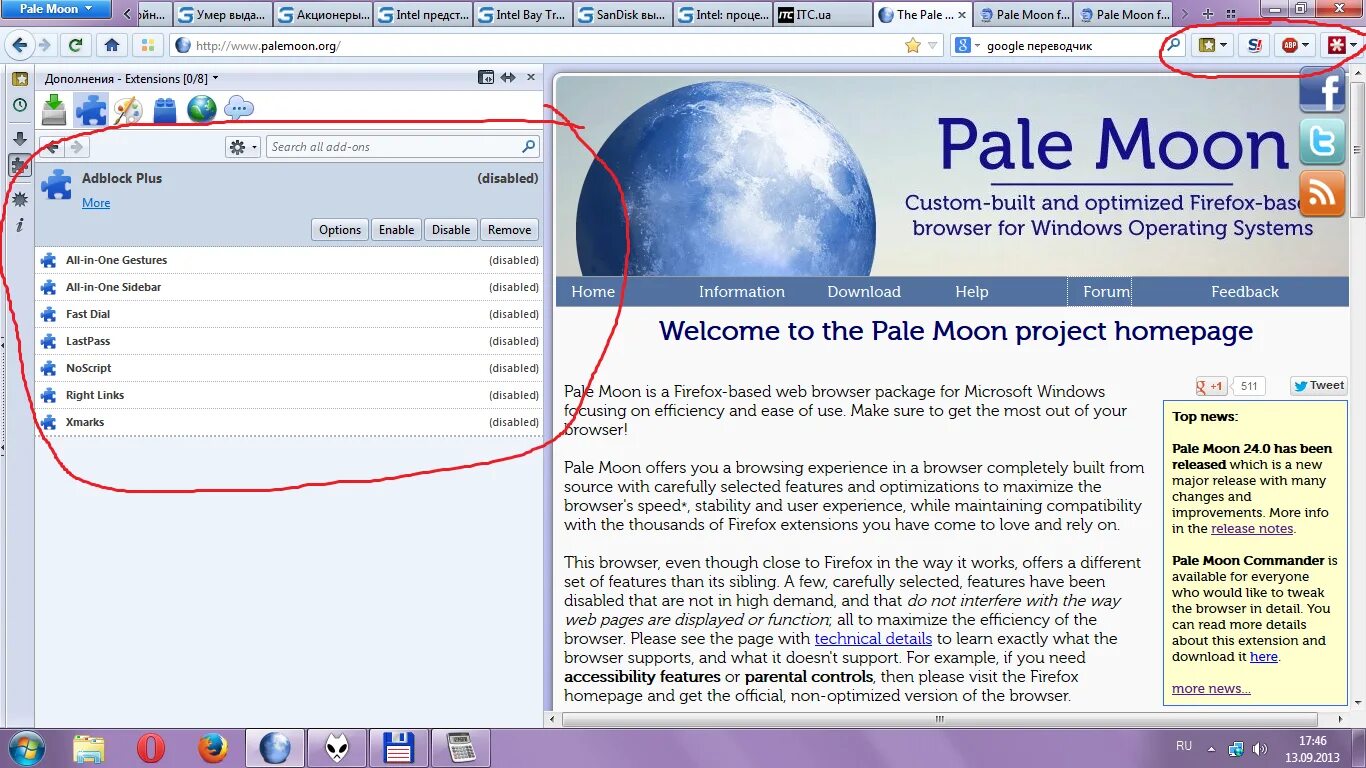Viewport: 1366px width, 768px height.
Task: Select the All-in-One Gestures extension row
Action: click(289, 260)
